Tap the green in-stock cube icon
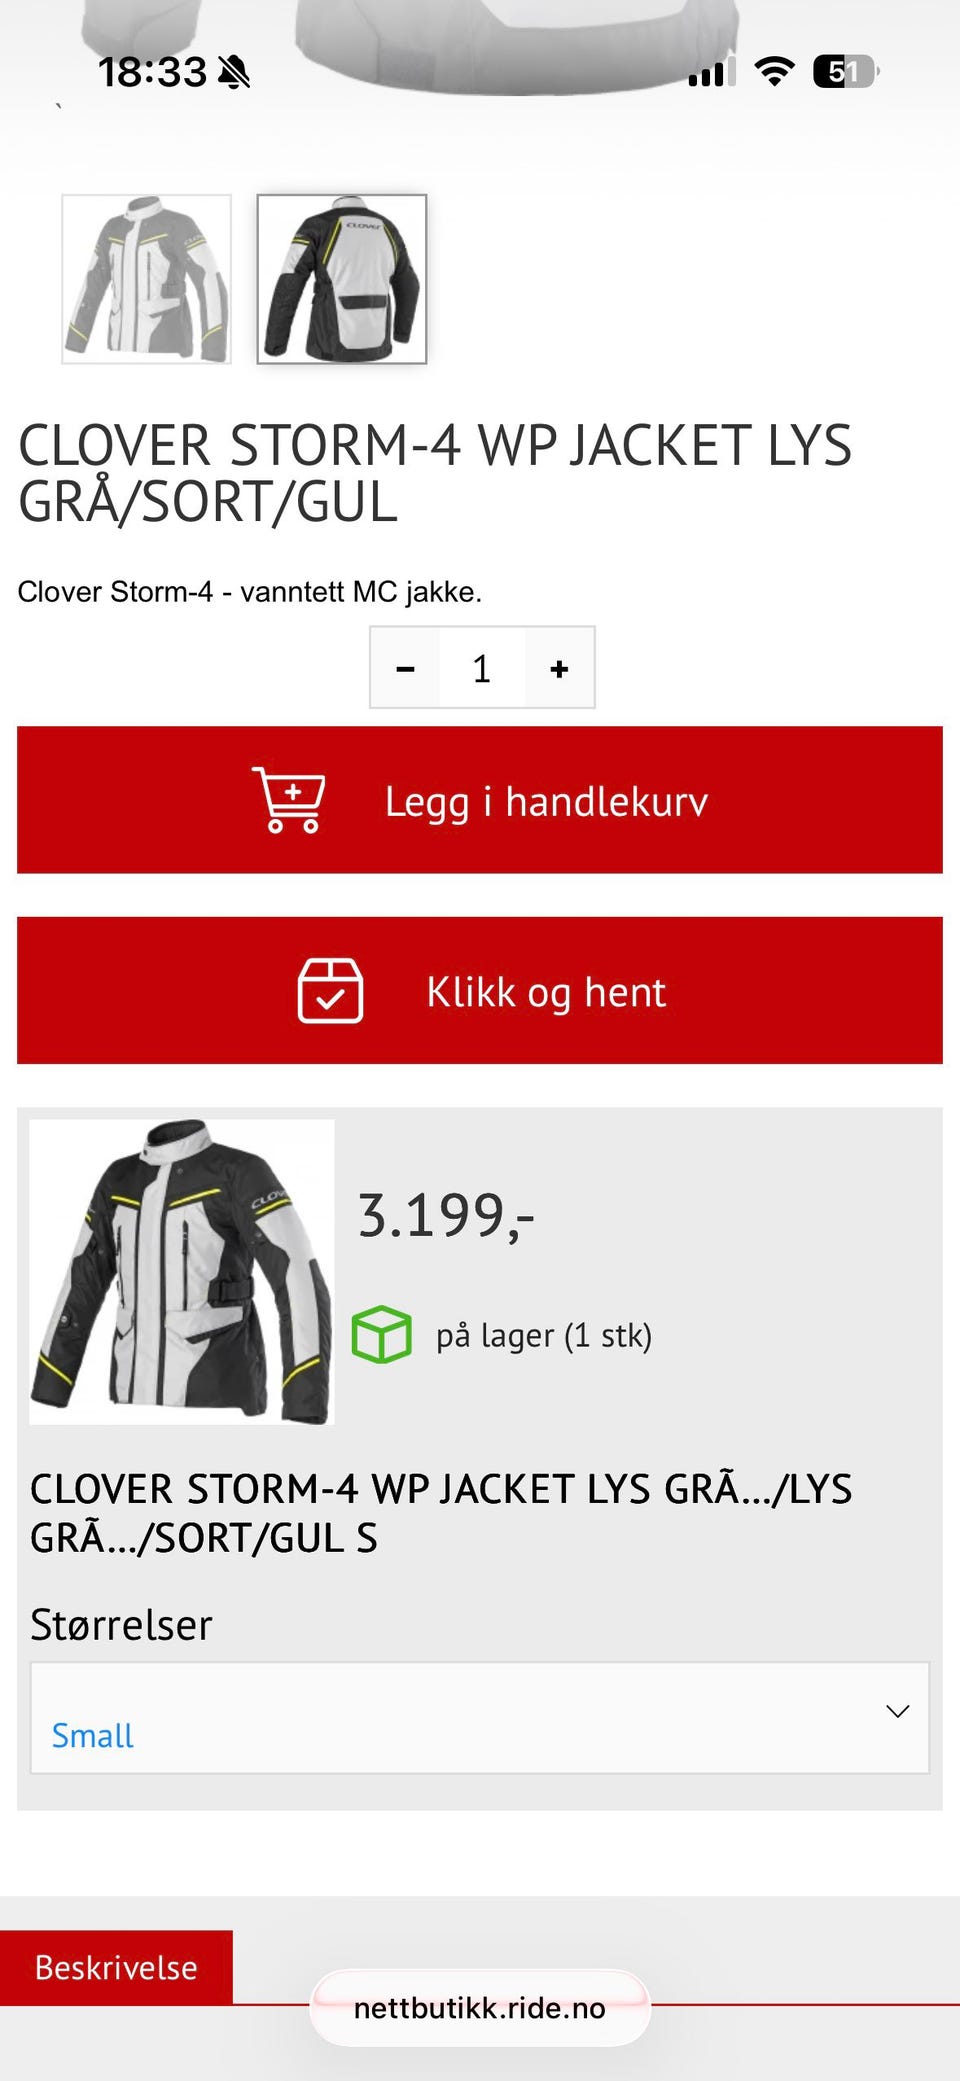Screen dimensions: 960x2081 (x=381, y=1334)
